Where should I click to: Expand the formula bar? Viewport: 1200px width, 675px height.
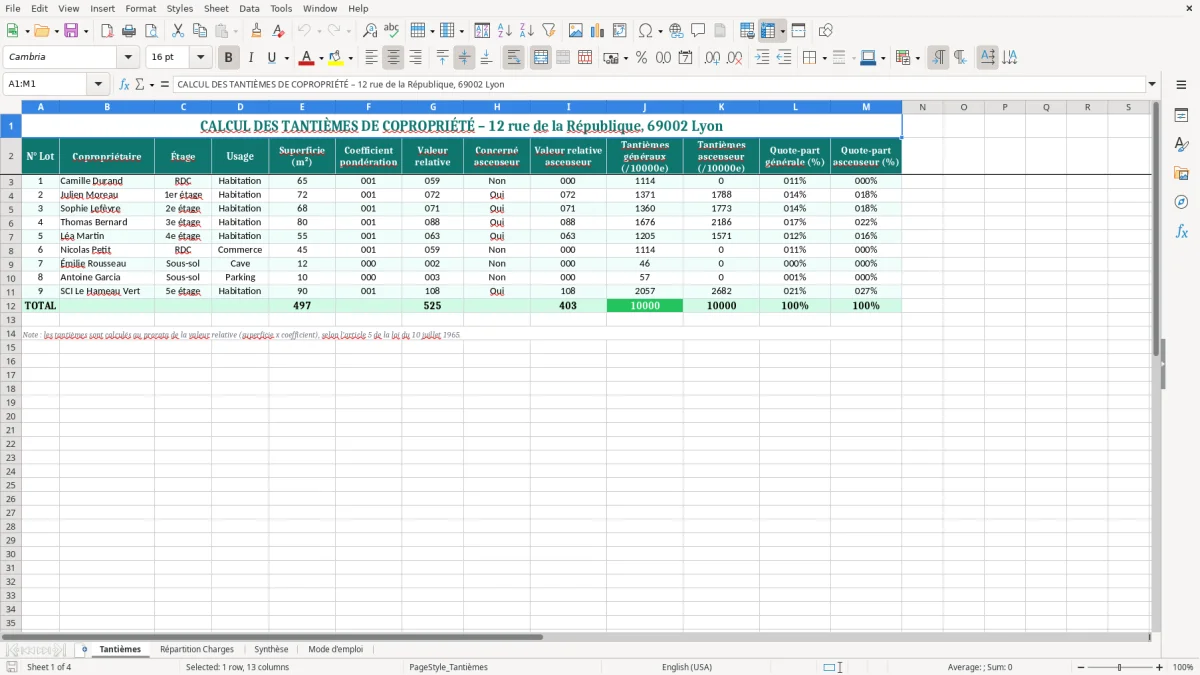(1152, 84)
